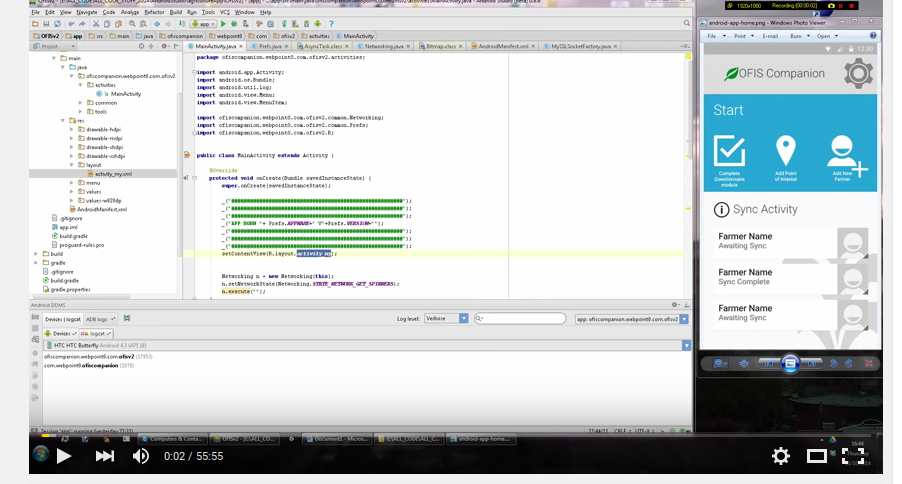Play the video
This screenshot has width=902, height=484.
(x=63, y=456)
